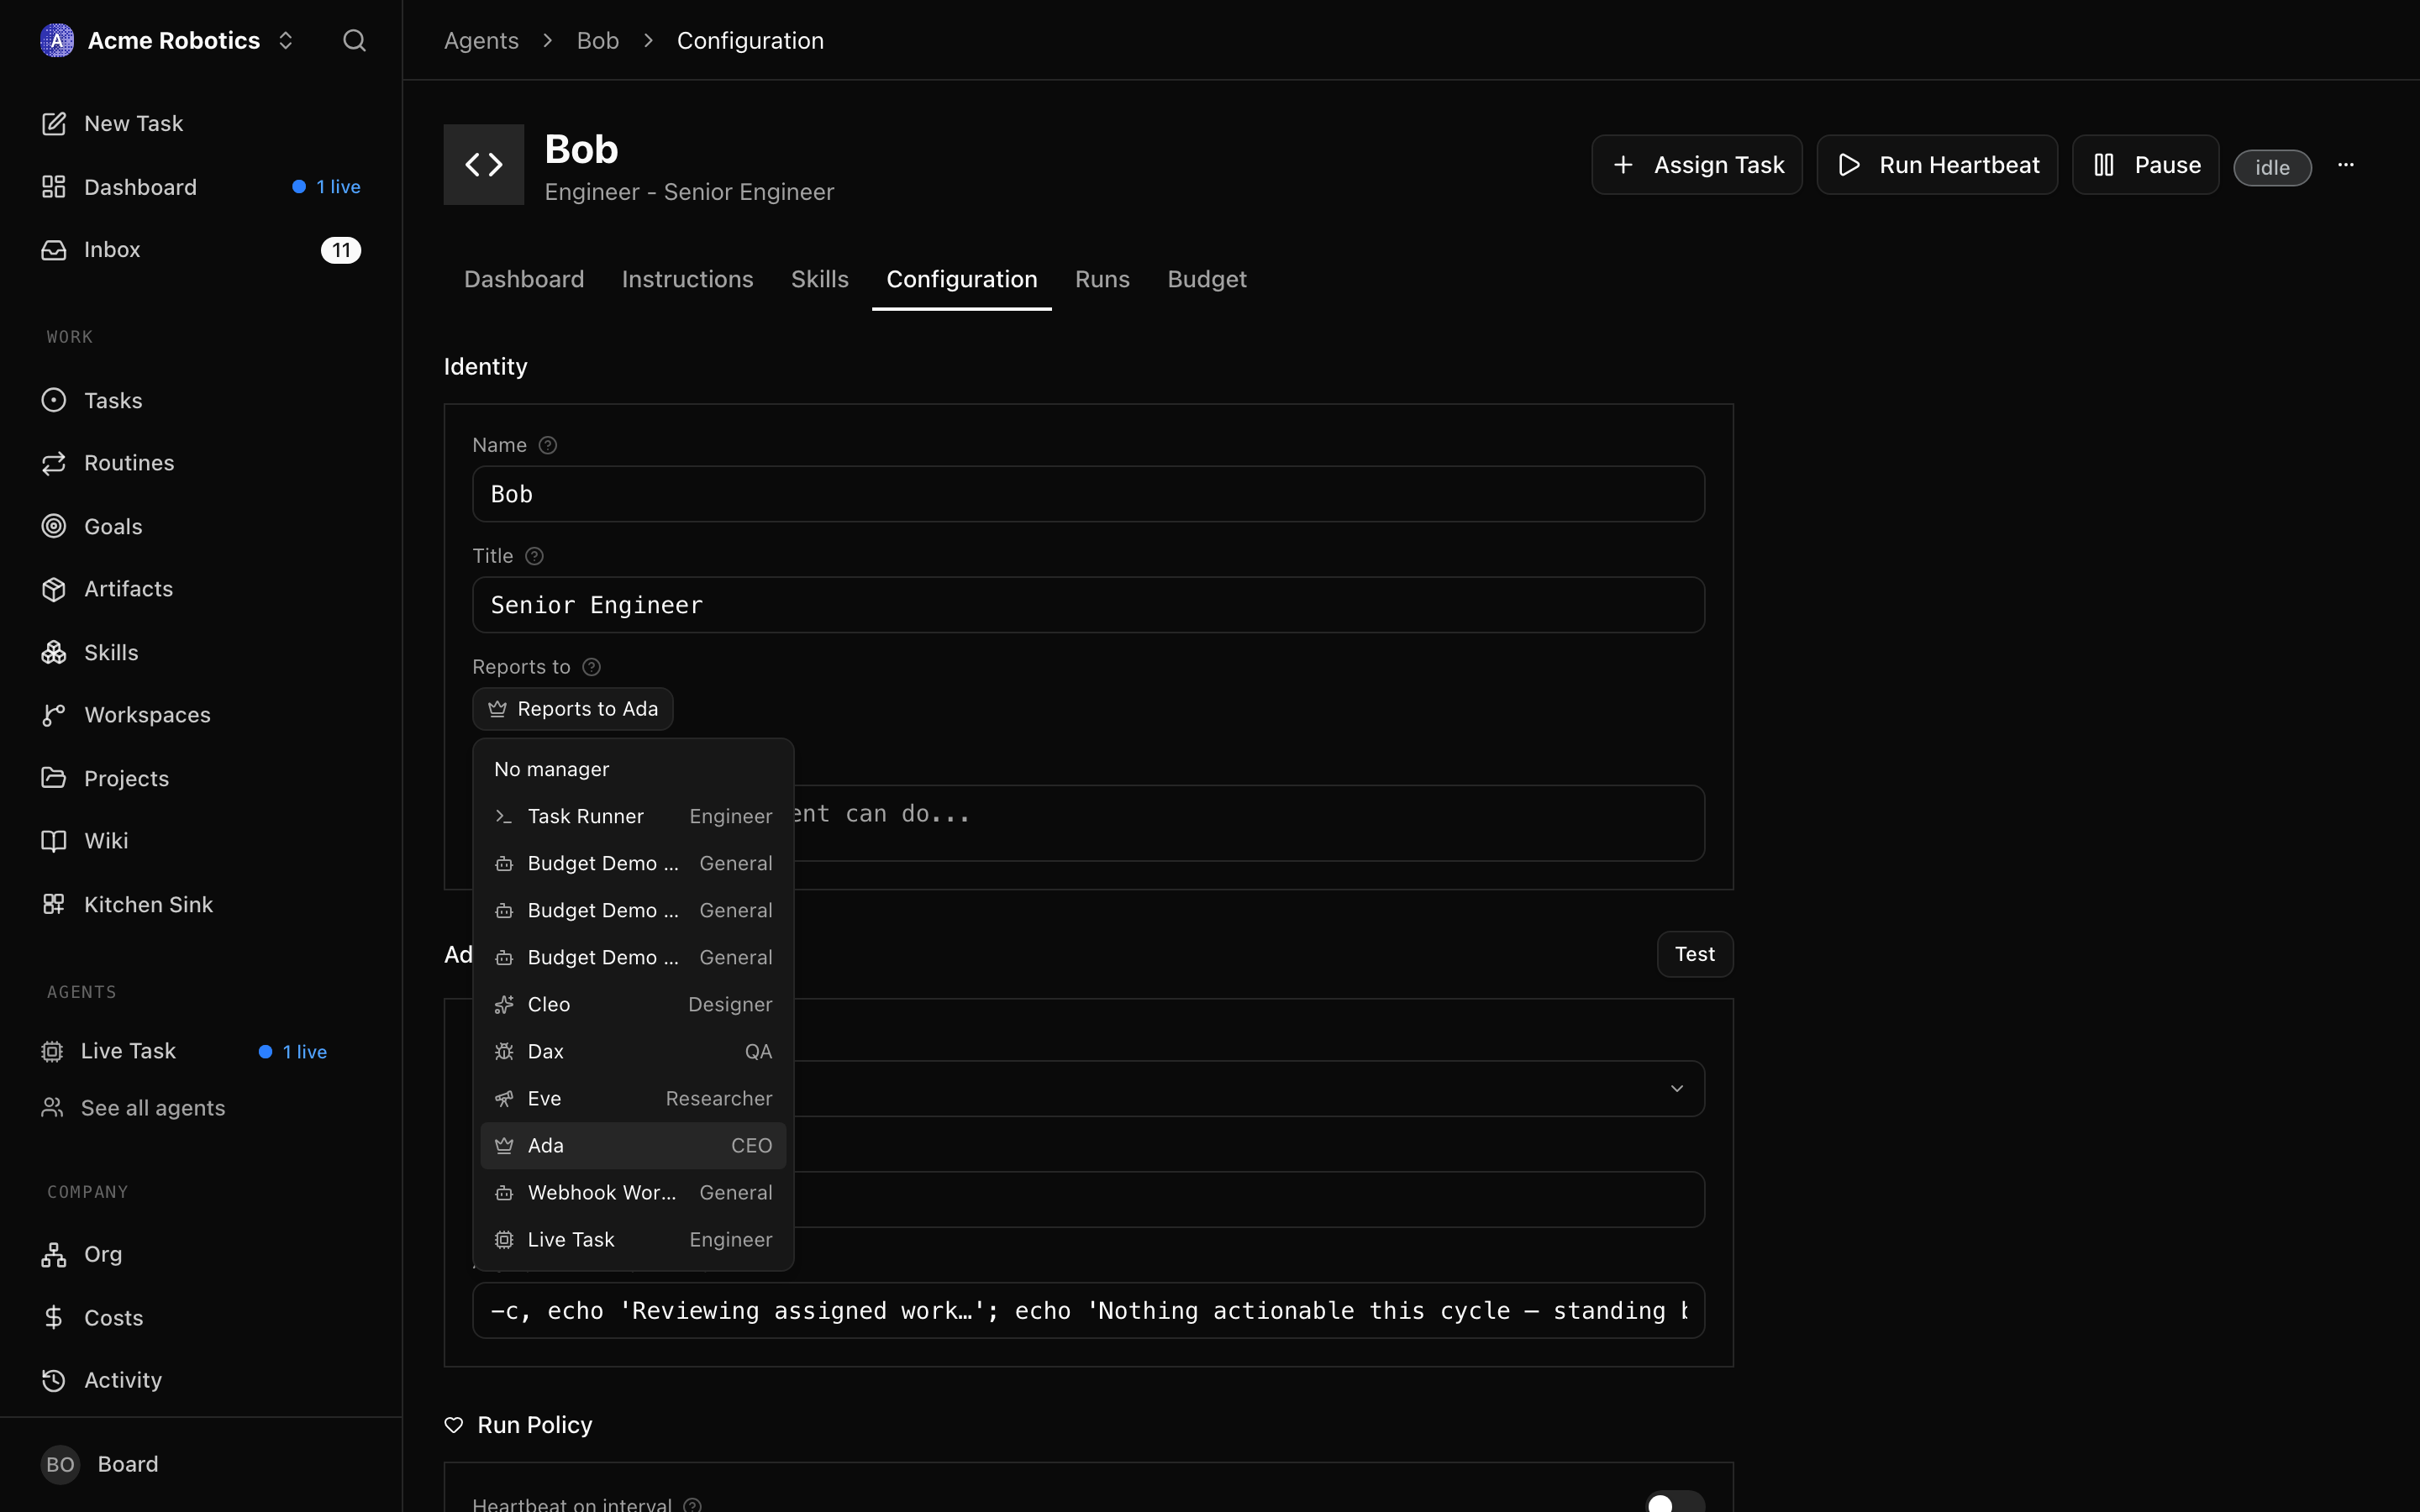Click the Run Policy heart icon
Viewport: 2420px width, 1512px height.
(x=454, y=1425)
